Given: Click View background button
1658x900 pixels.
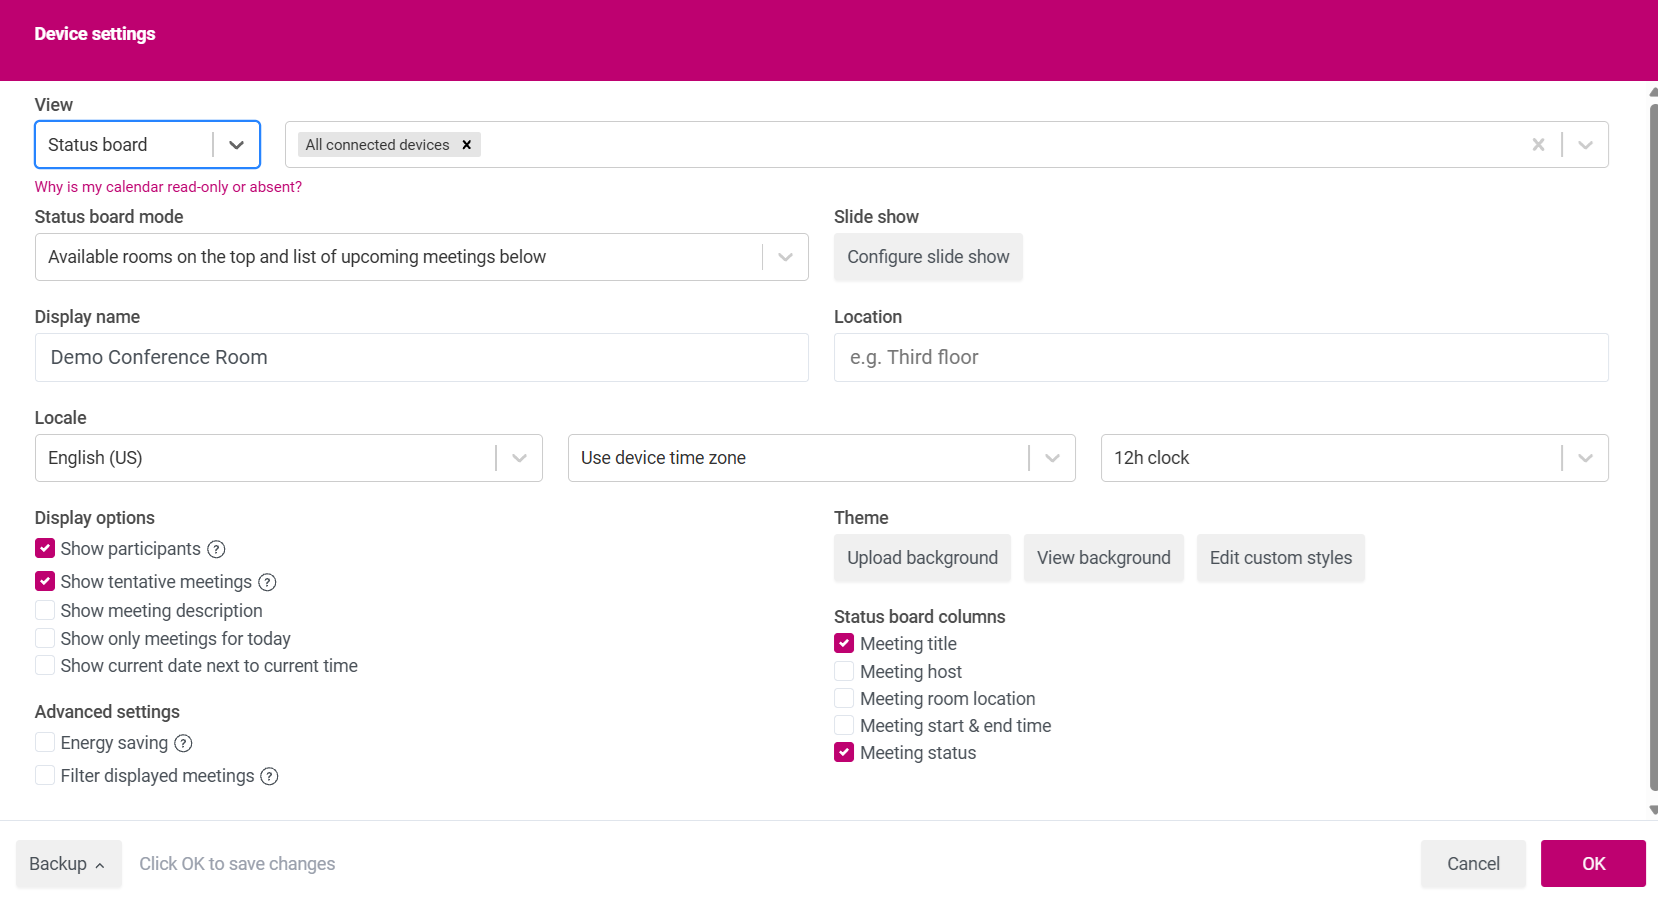Looking at the screenshot, I should point(1103,558).
